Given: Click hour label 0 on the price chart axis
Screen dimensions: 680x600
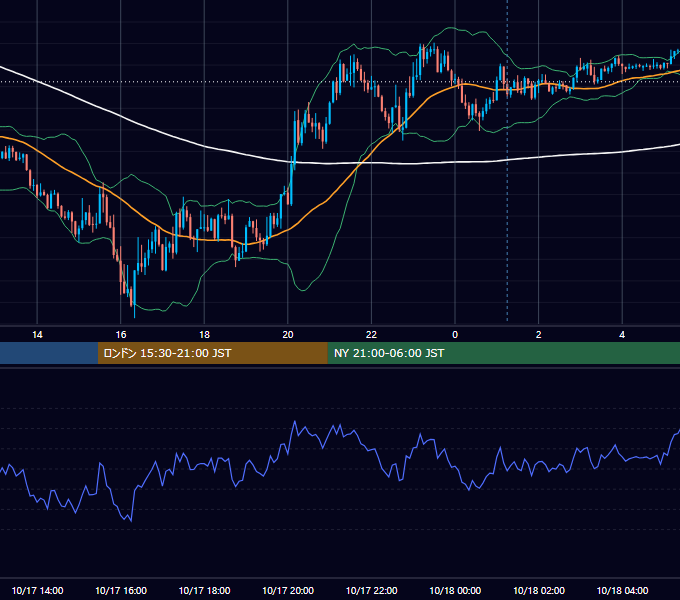Looking at the screenshot, I should [455, 335].
